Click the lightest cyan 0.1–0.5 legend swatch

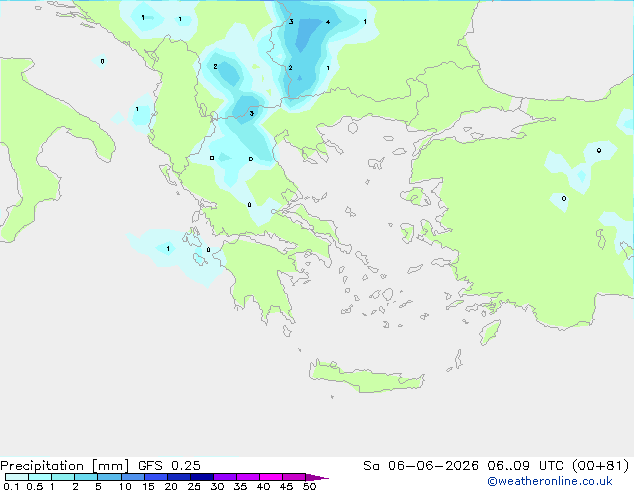[17, 477]
